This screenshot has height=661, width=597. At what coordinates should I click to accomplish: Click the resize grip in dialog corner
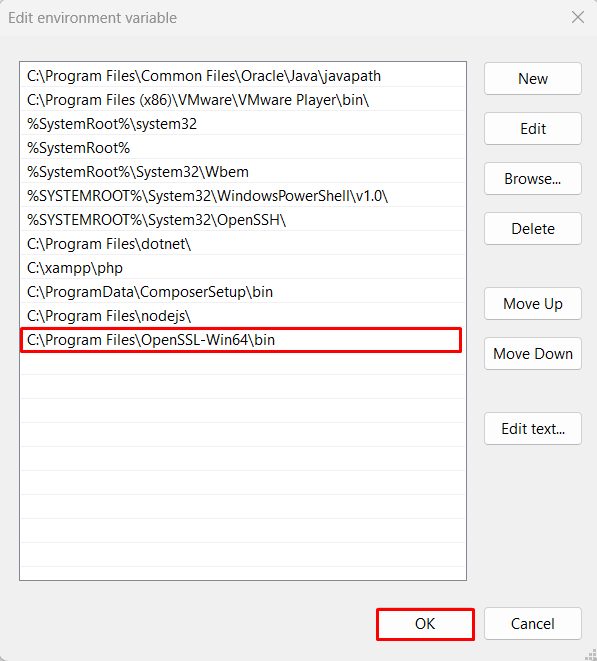[591, 655]
